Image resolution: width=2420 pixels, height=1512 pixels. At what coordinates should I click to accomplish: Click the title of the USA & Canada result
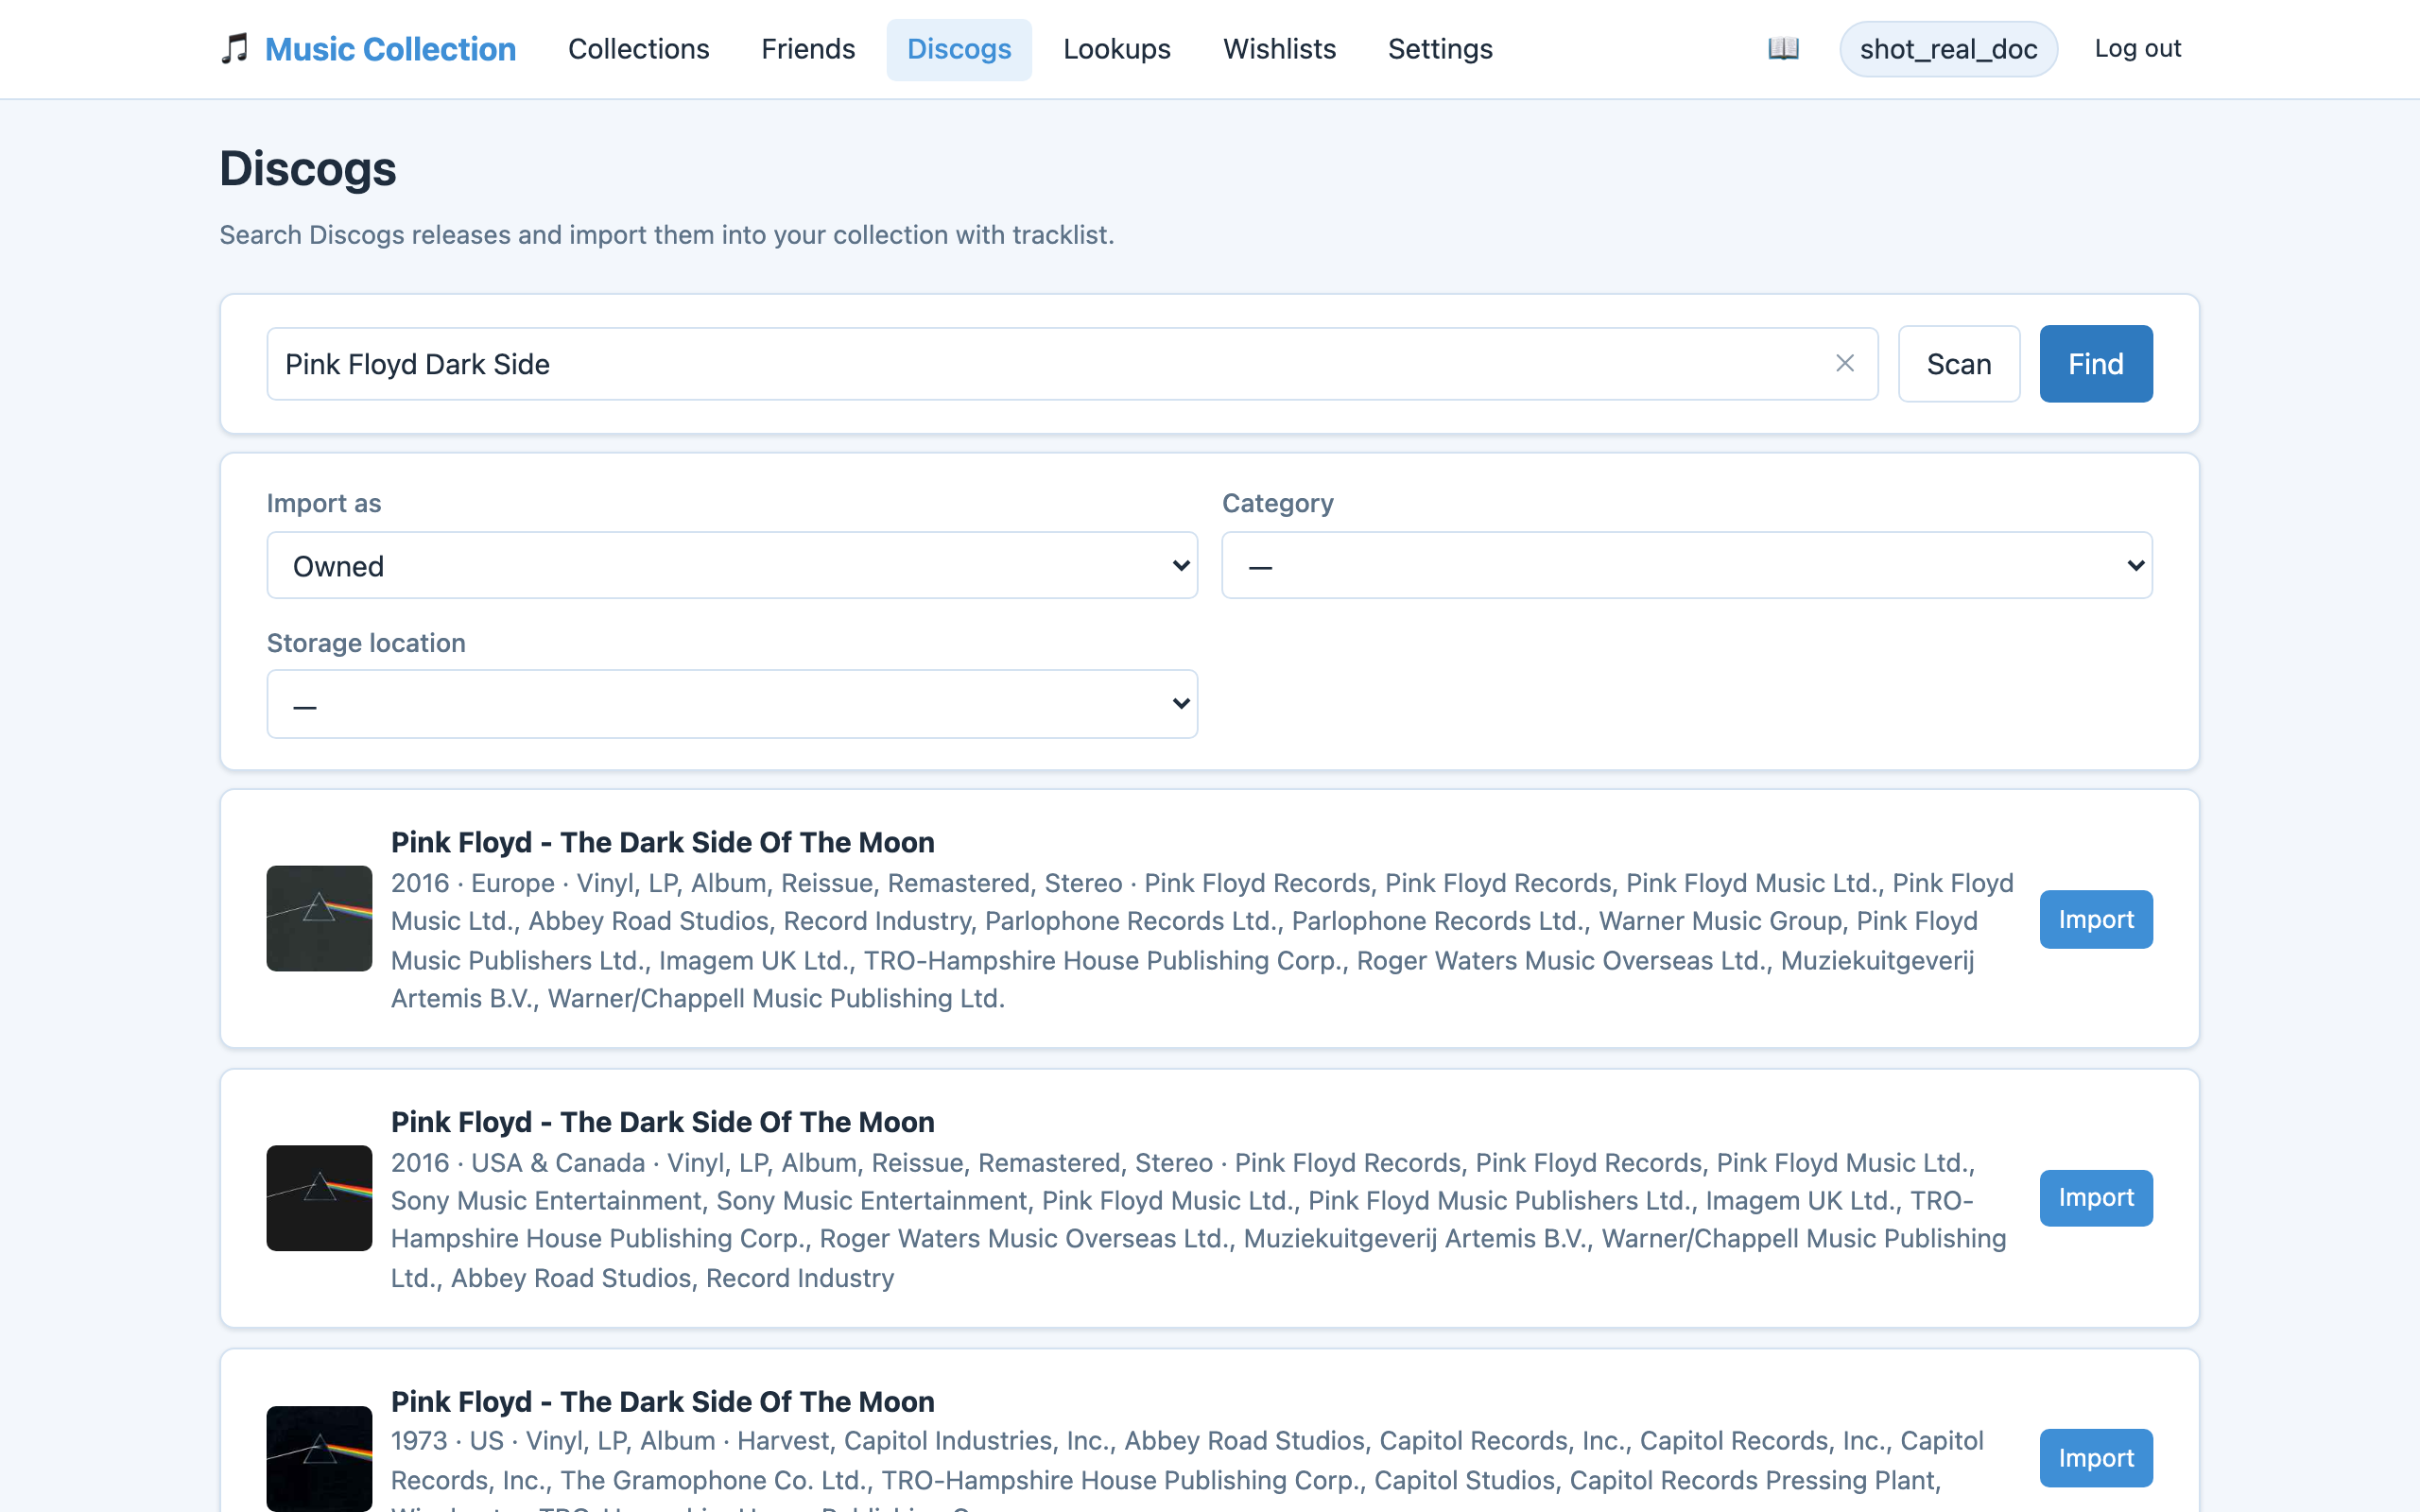click(662, 1122)
